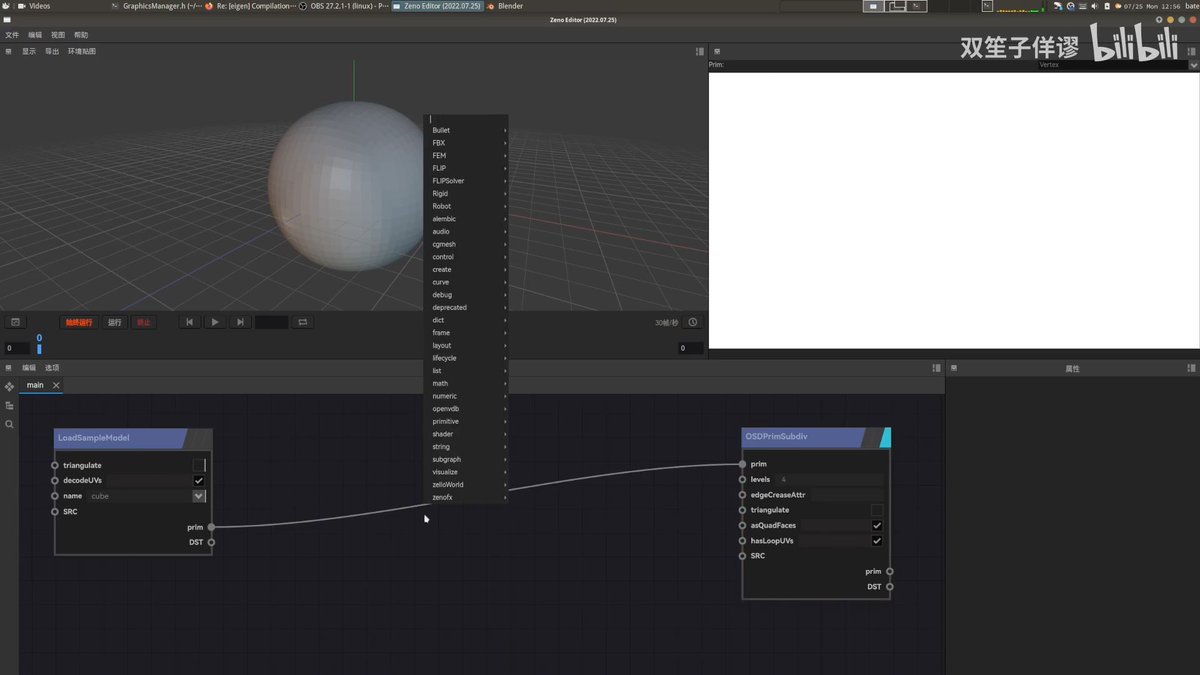Jump to the first frame in timeline
1200x675 pixels.
(x=190, y=322)
